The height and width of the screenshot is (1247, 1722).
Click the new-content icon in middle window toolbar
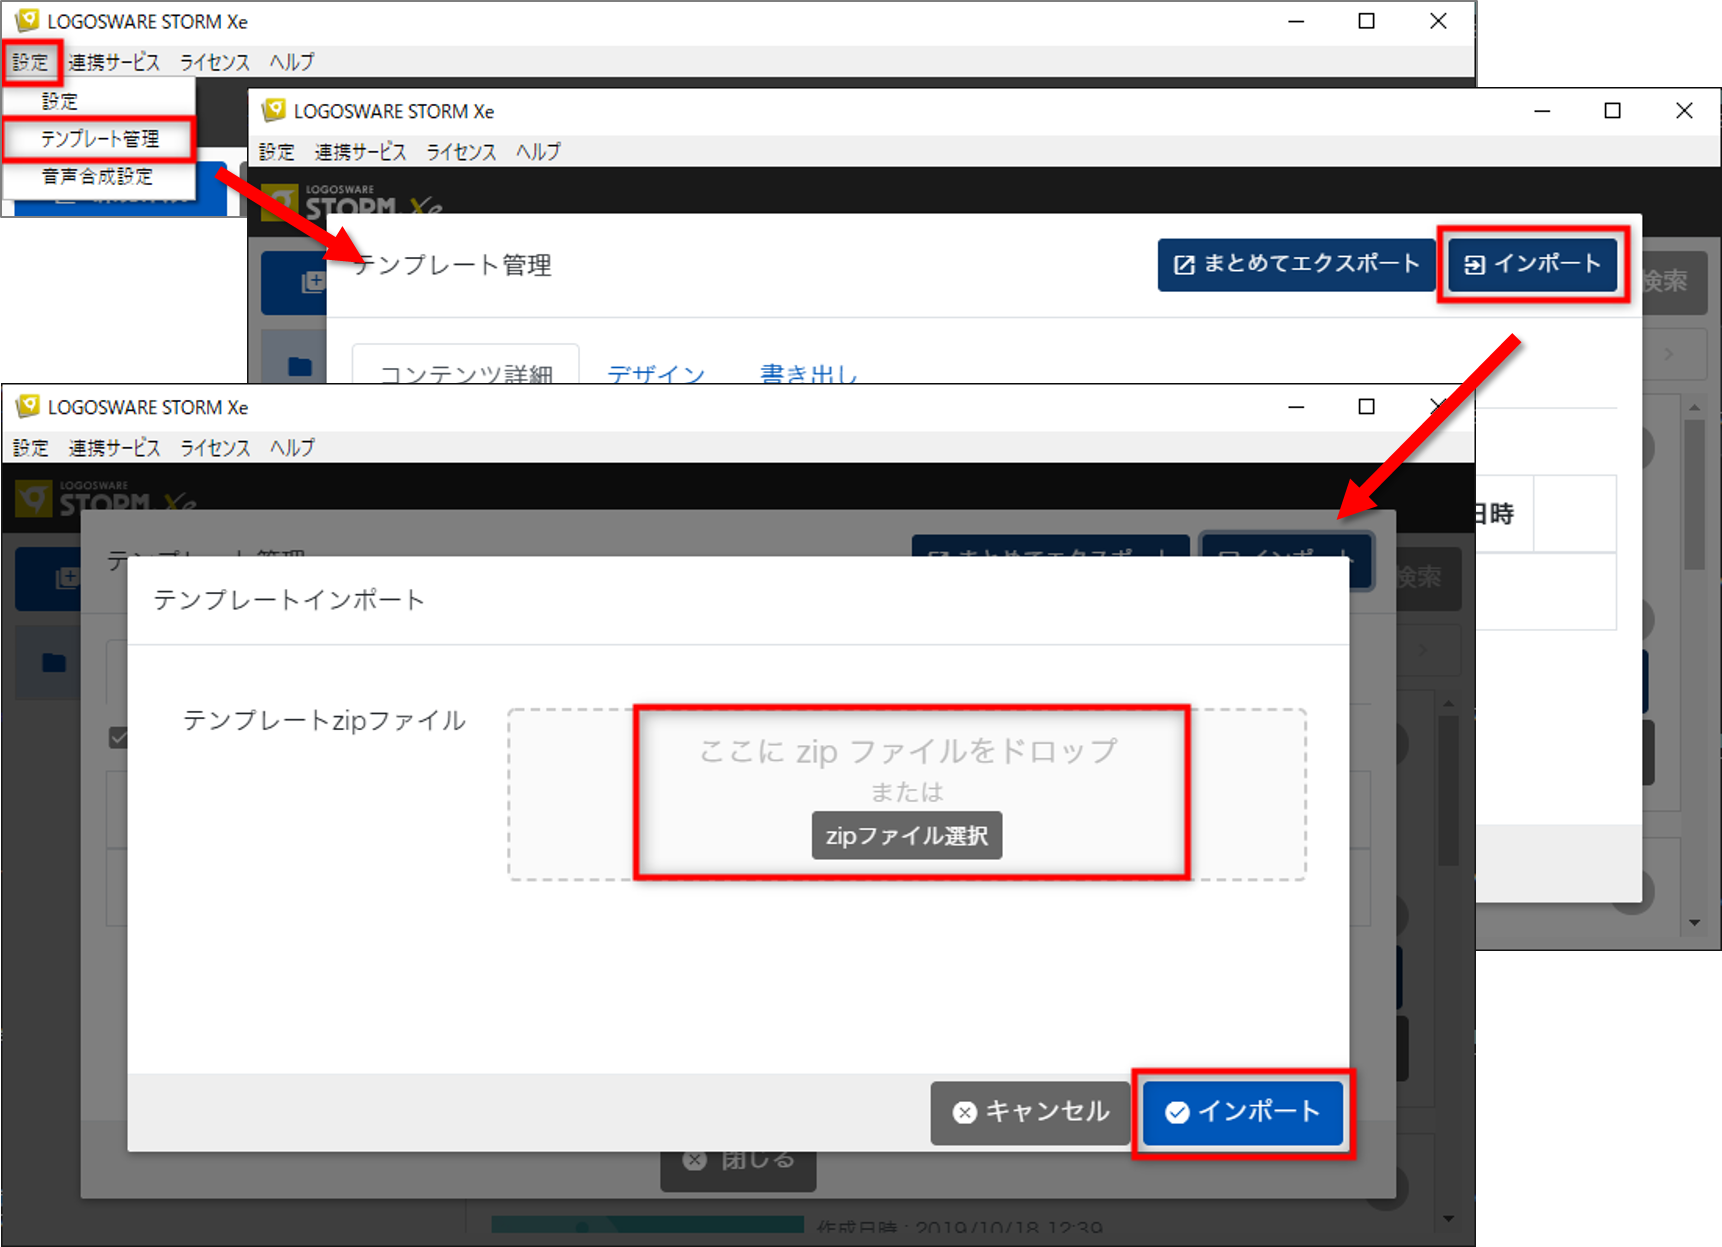pyautogui.click(x=313, y=283)
